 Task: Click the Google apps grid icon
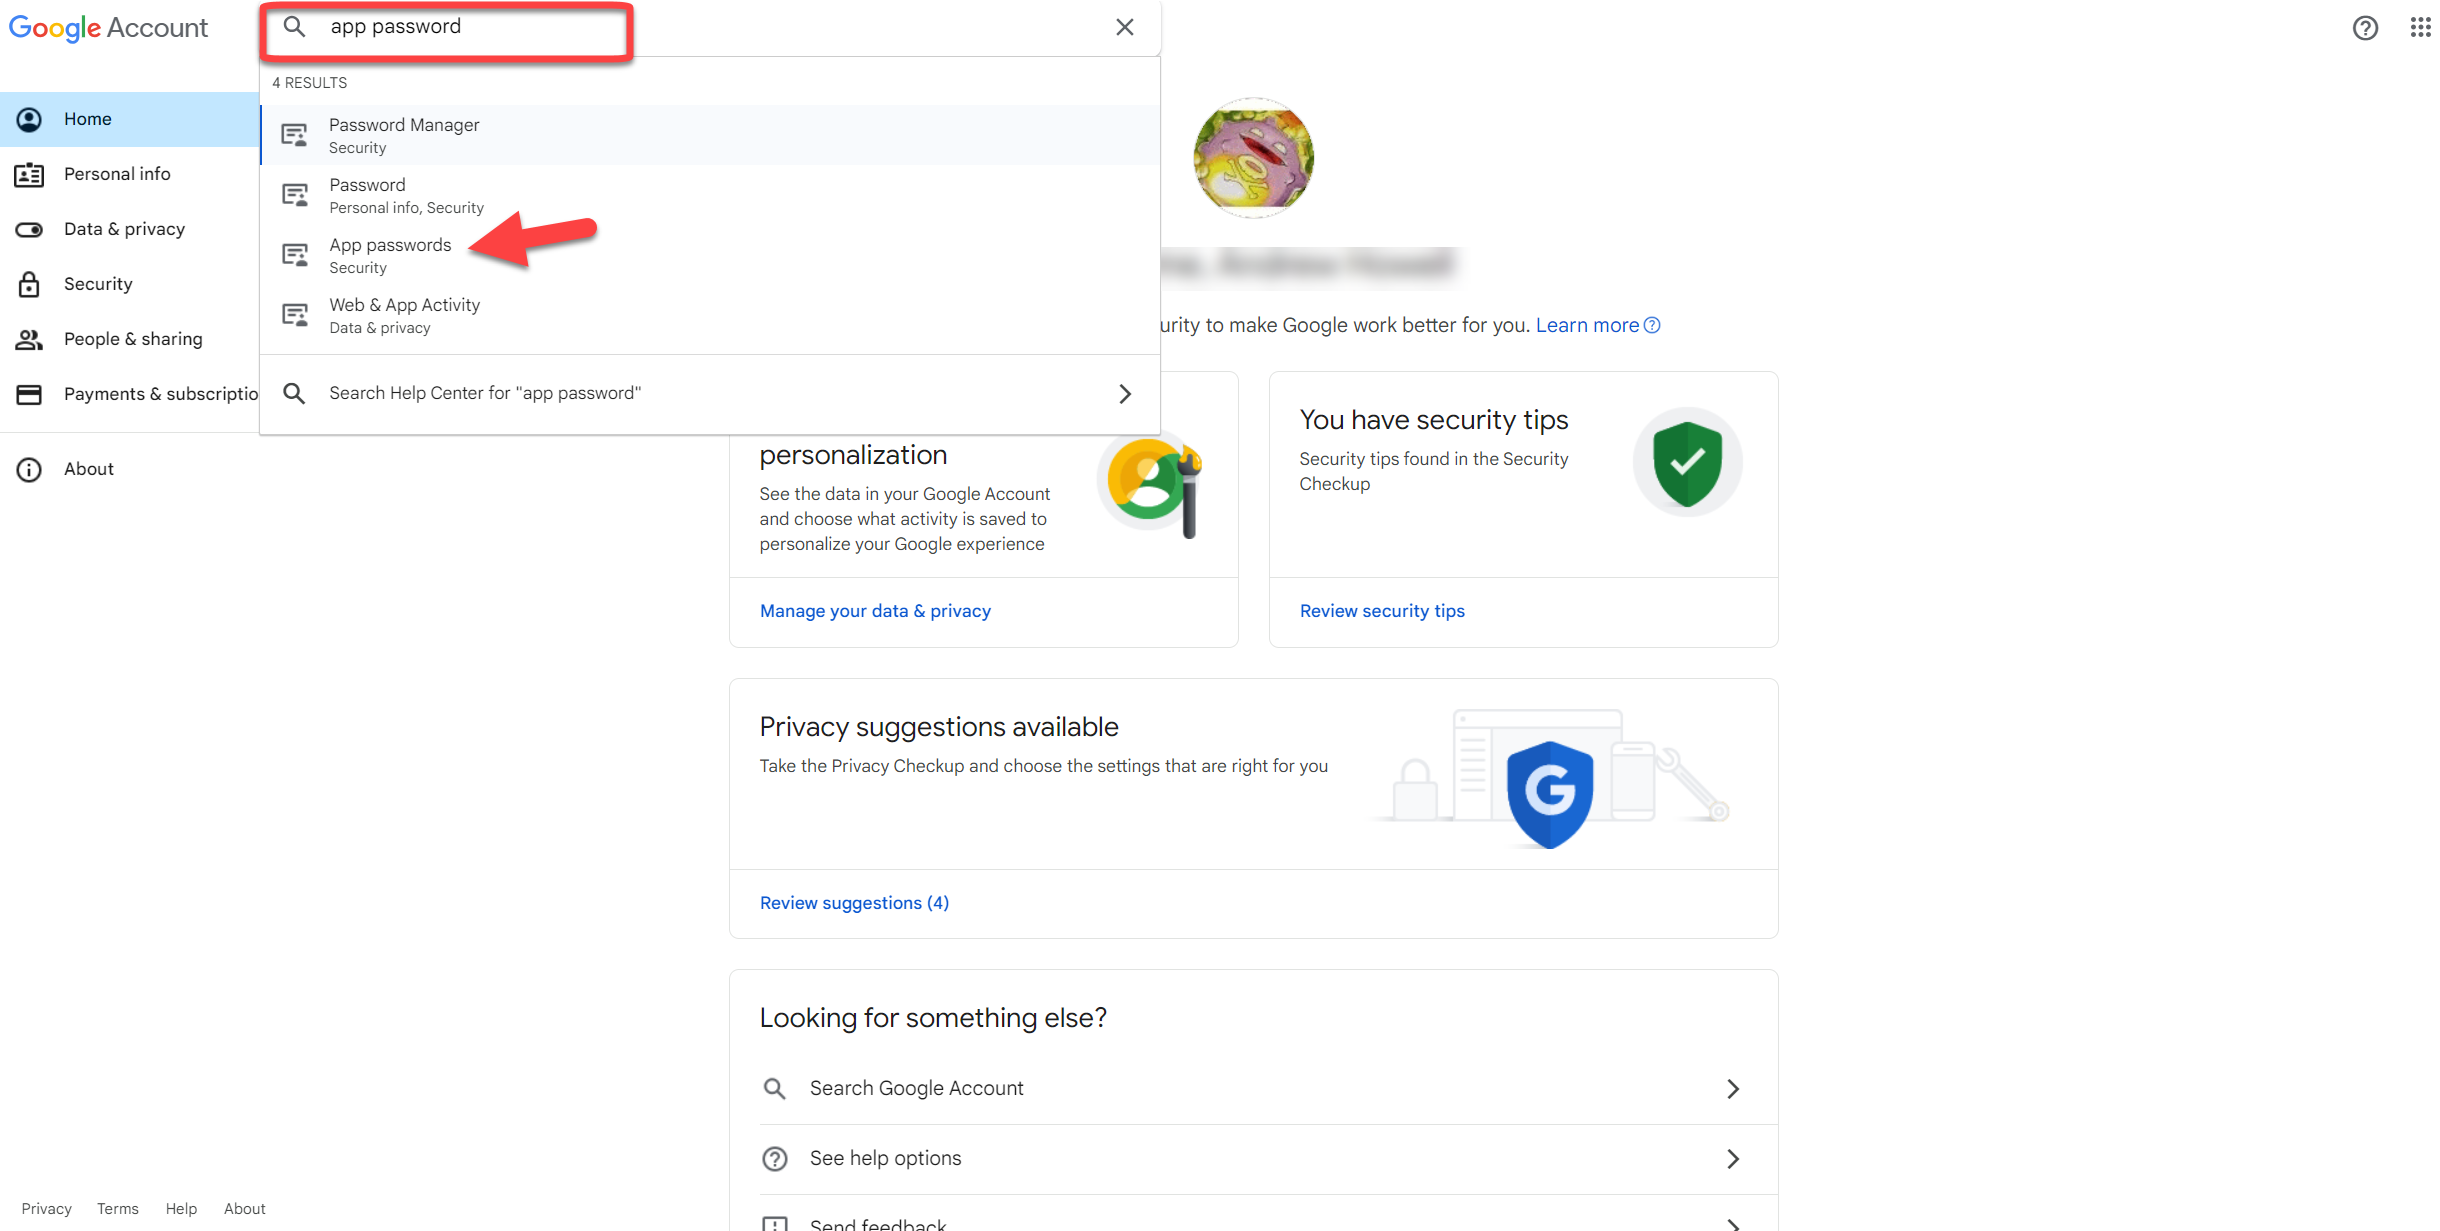[2420, 28]
